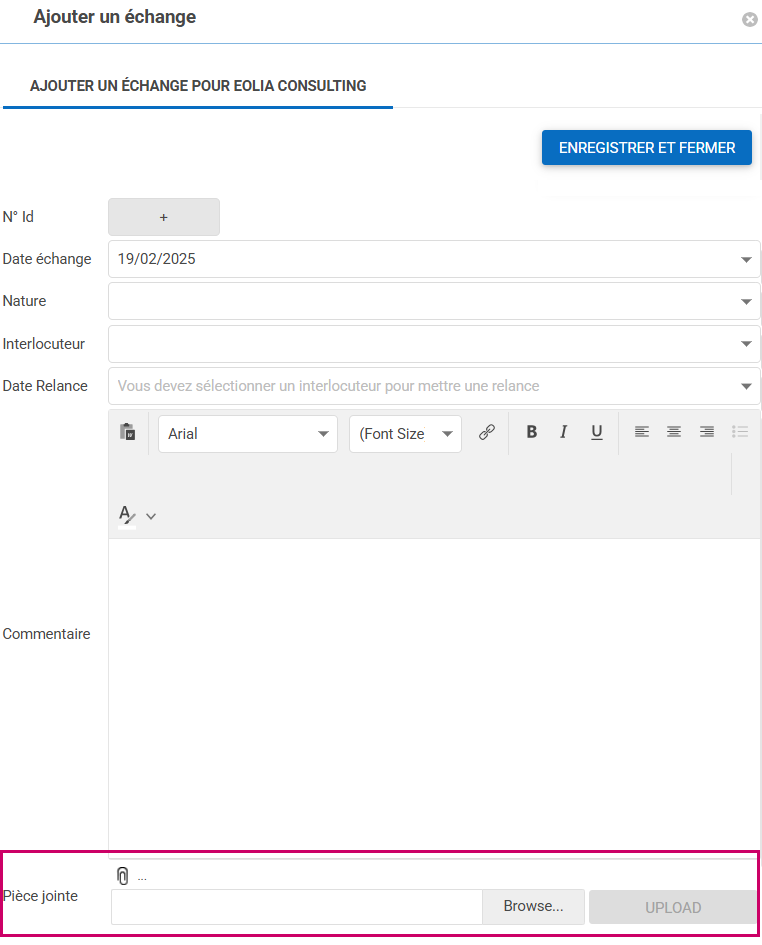Toggle underline formatting
Screen dimensions: 762x945
coord(597,432)
